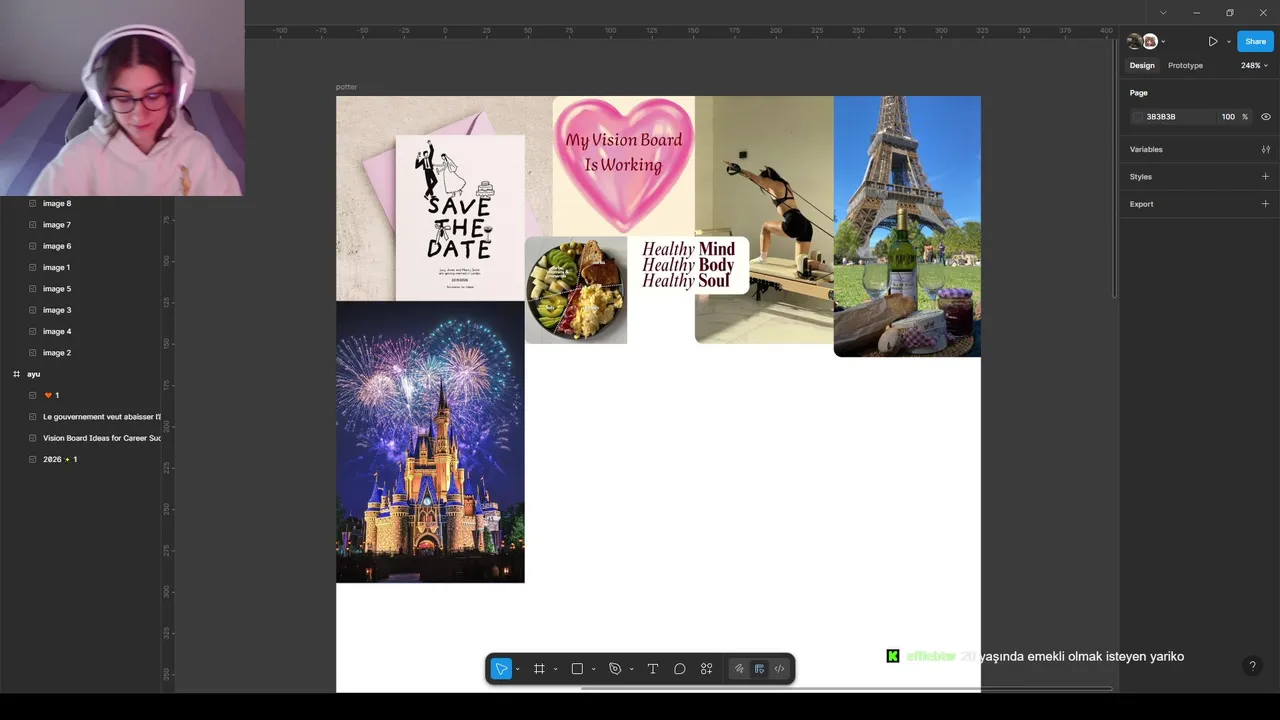The height and width of the screenshot is (720, 1280).
Task: Click the second user avatar
Action: click(x=1150, y=41)
